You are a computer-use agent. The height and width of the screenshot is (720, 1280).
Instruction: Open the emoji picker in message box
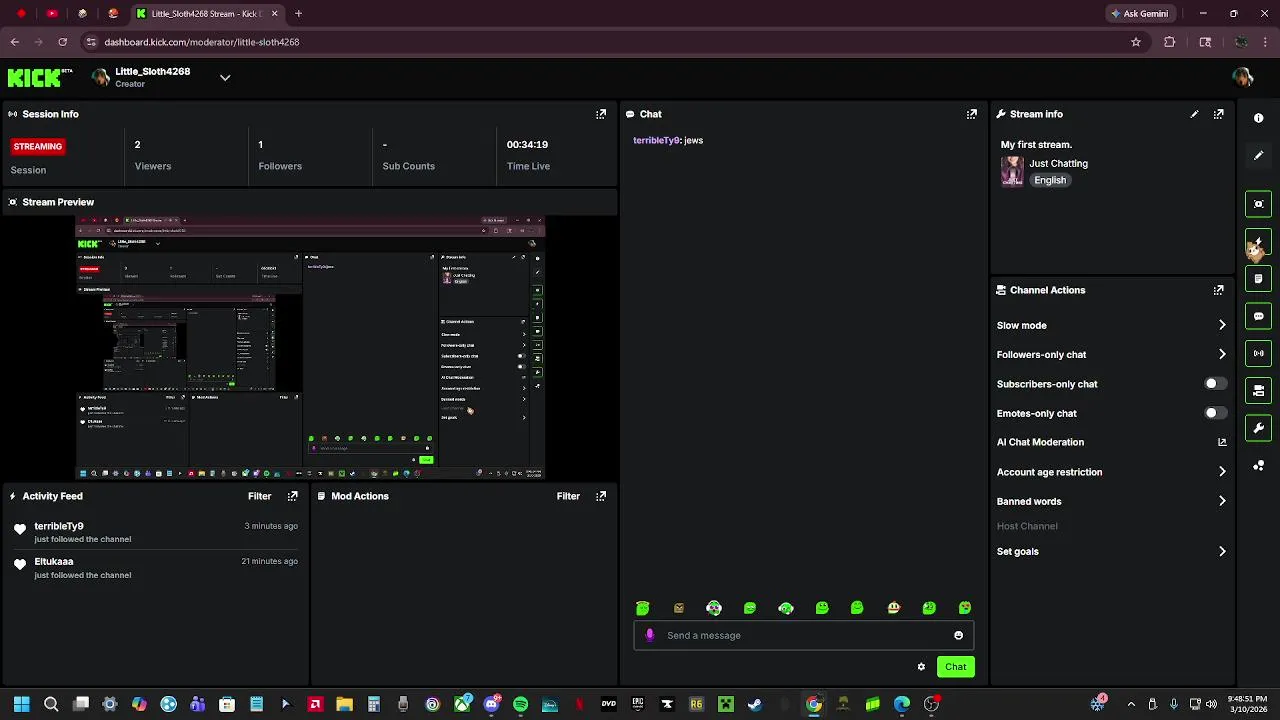pyautogui.click(x=958, y=635)
